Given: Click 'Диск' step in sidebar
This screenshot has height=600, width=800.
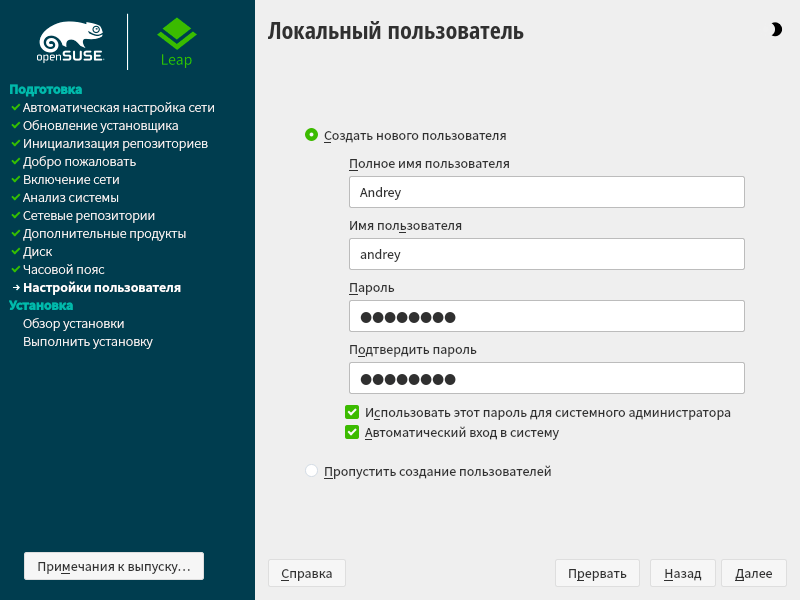Looking at the screenshot, I should [37, 252].
